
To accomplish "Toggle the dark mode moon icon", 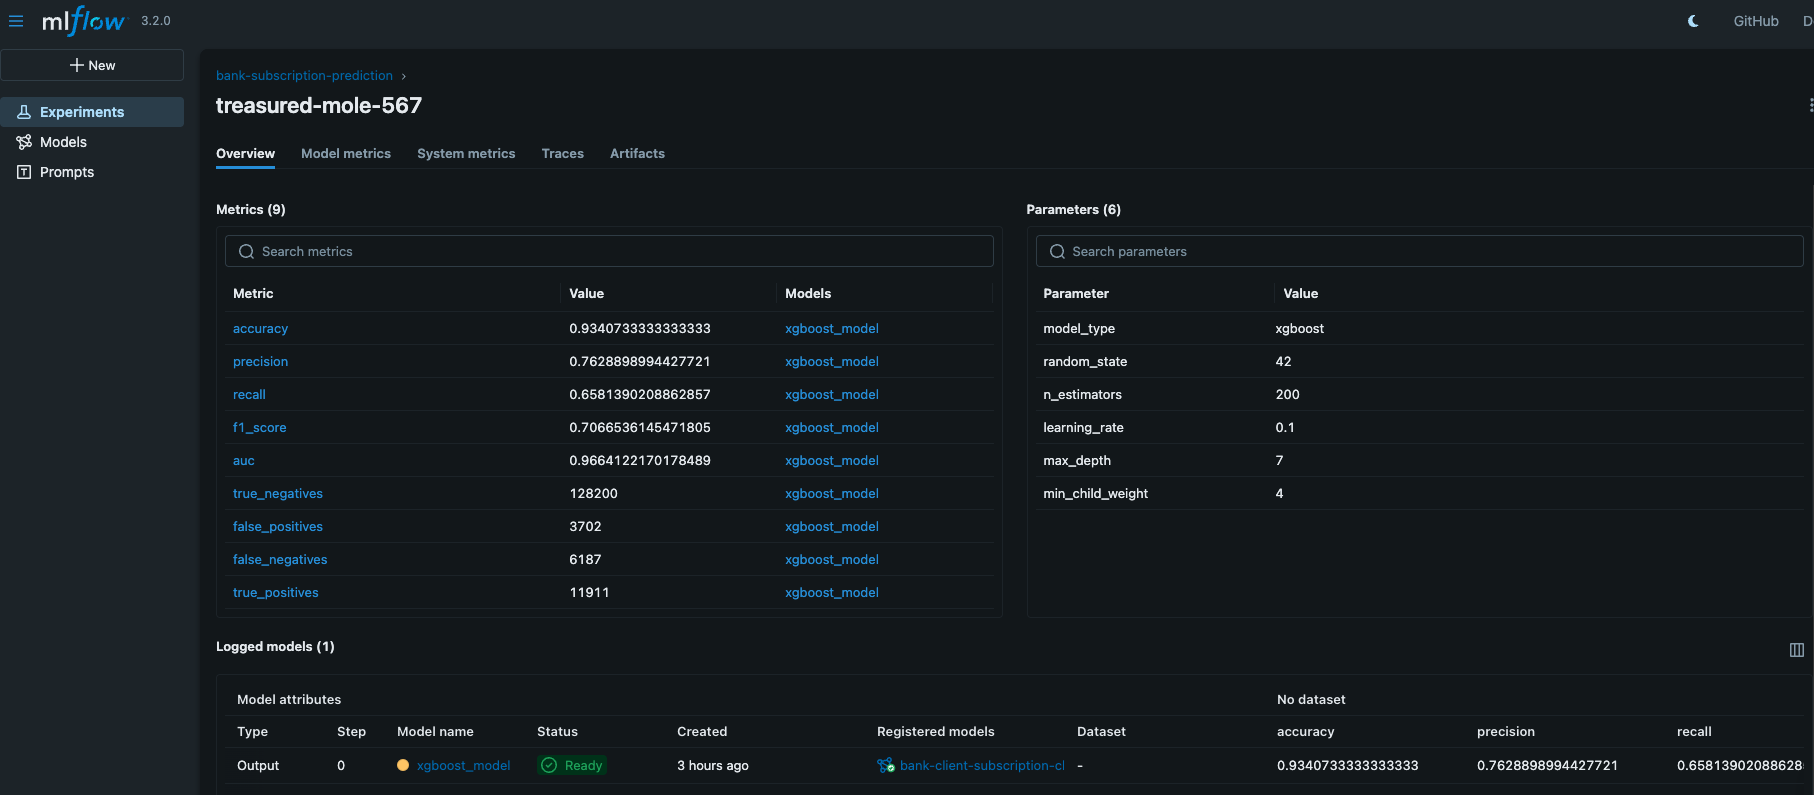I will coord(1693,21).
